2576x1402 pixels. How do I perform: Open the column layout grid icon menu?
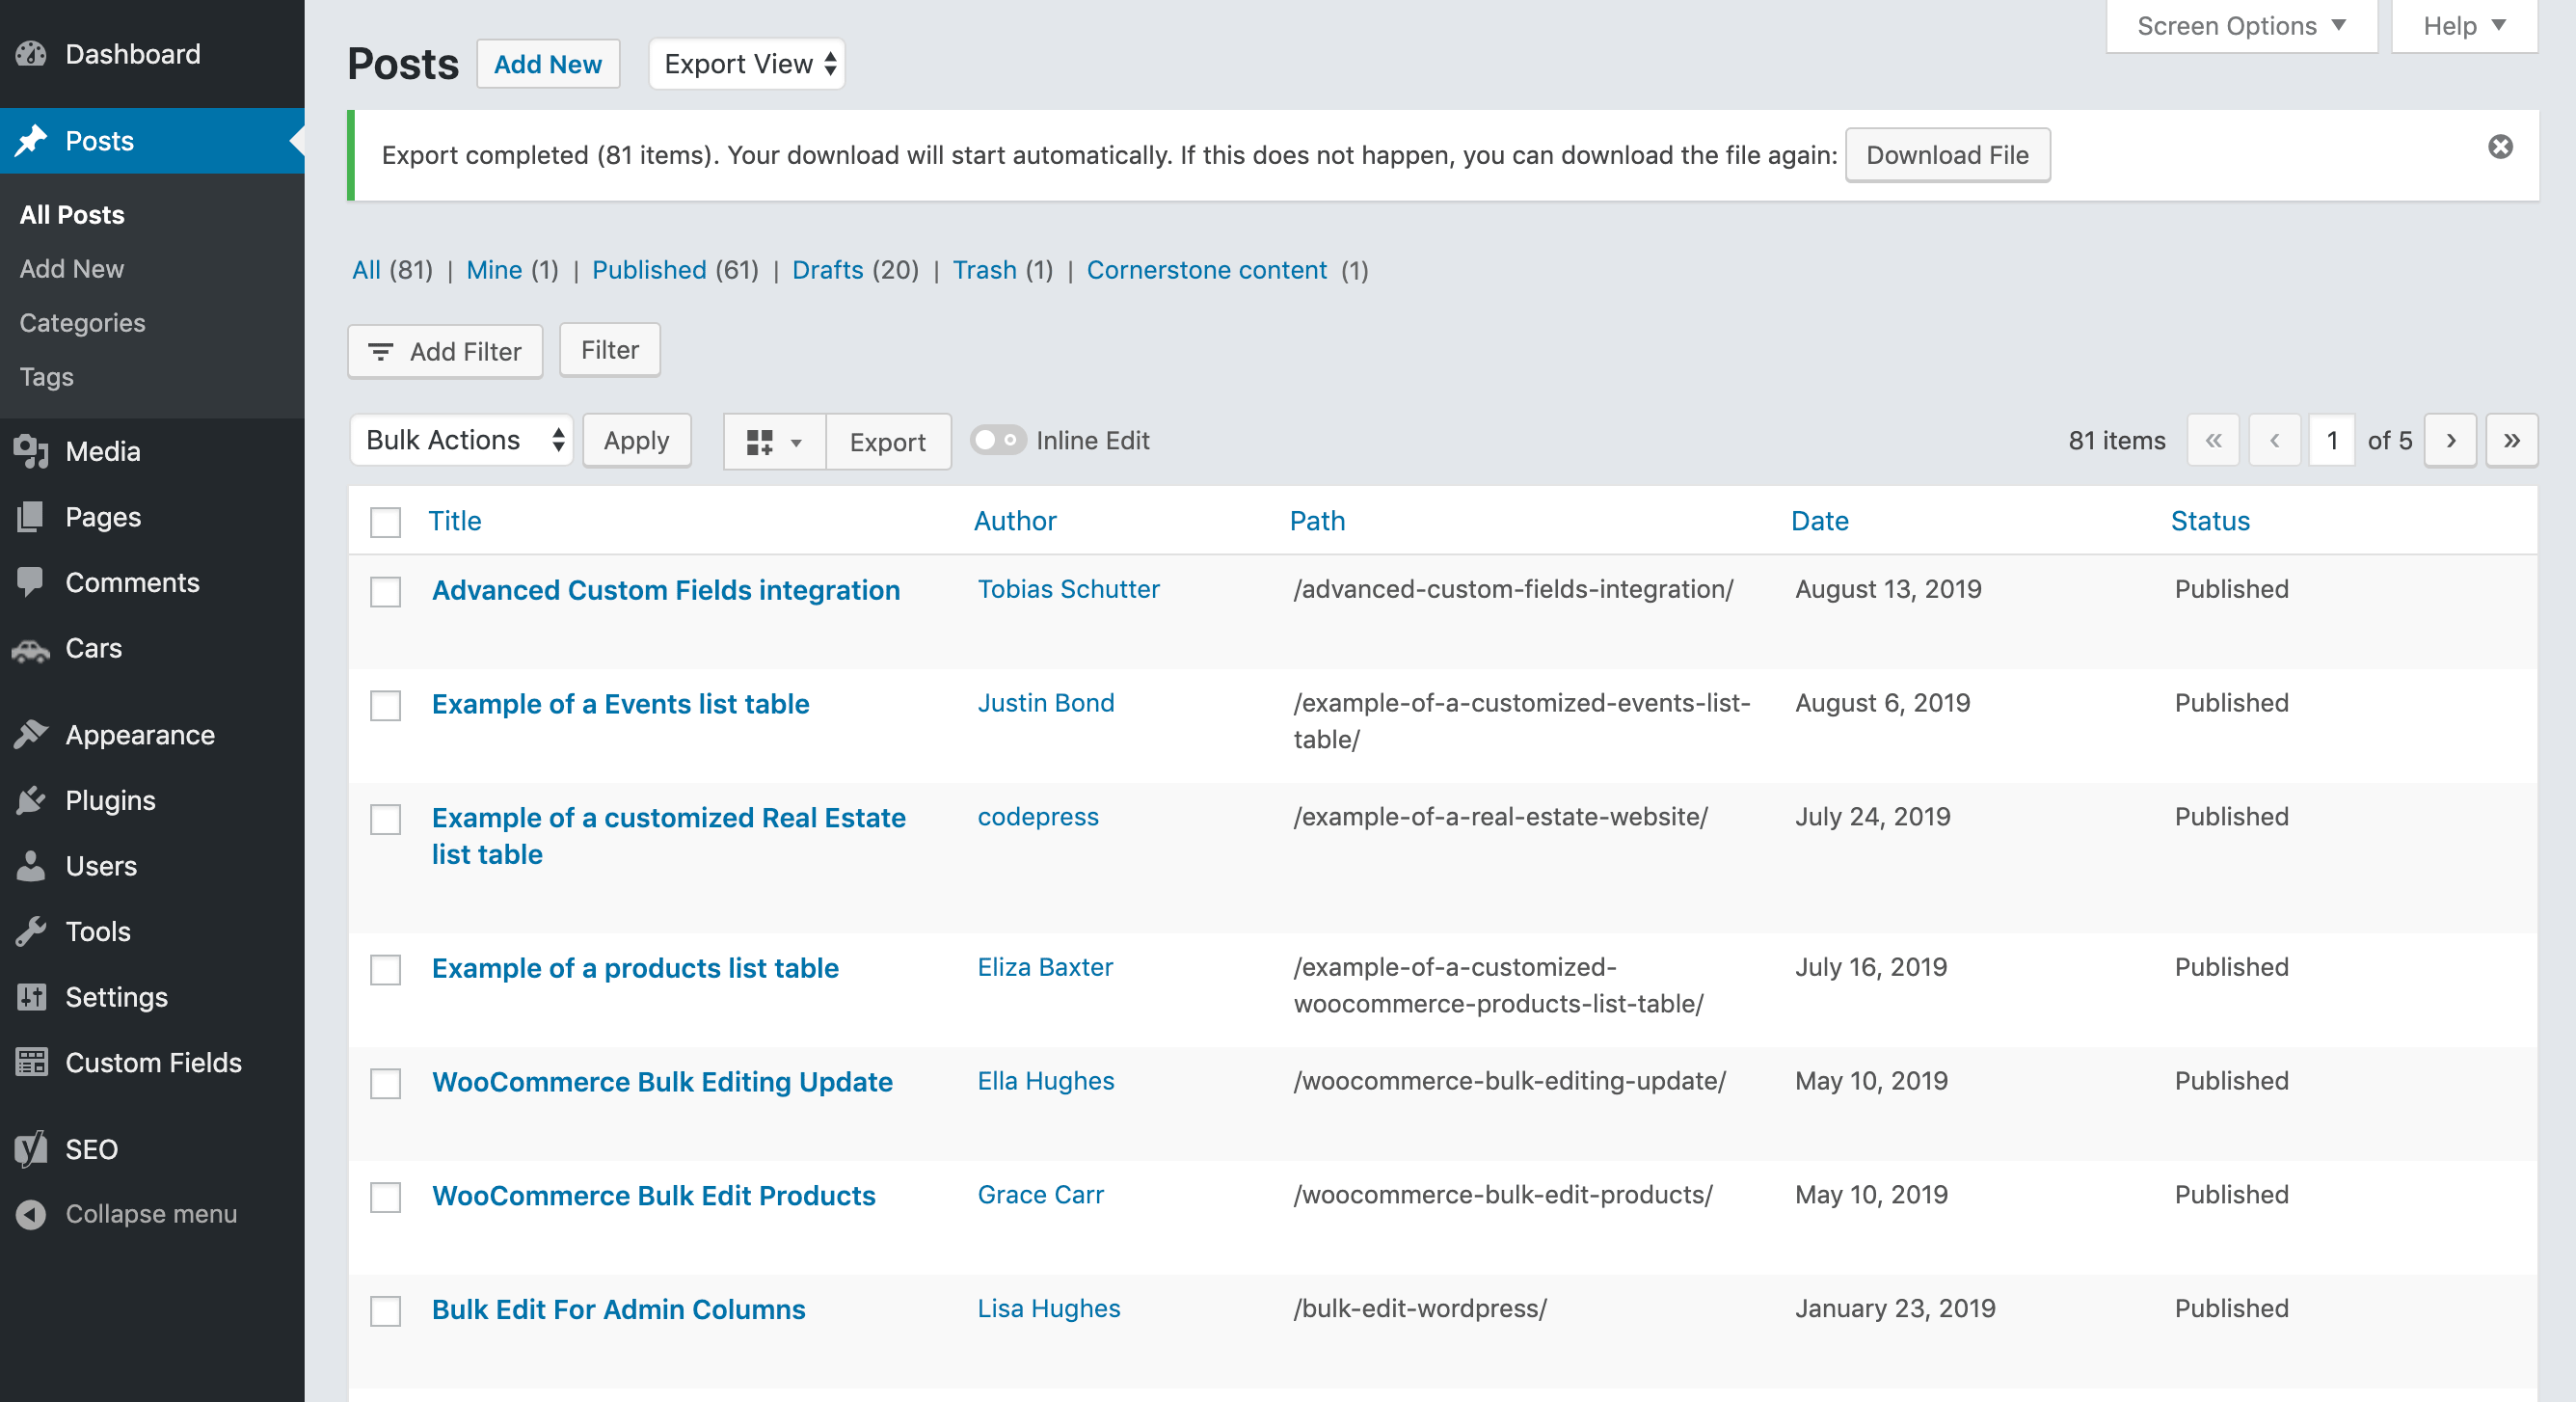tap(774, 442)
